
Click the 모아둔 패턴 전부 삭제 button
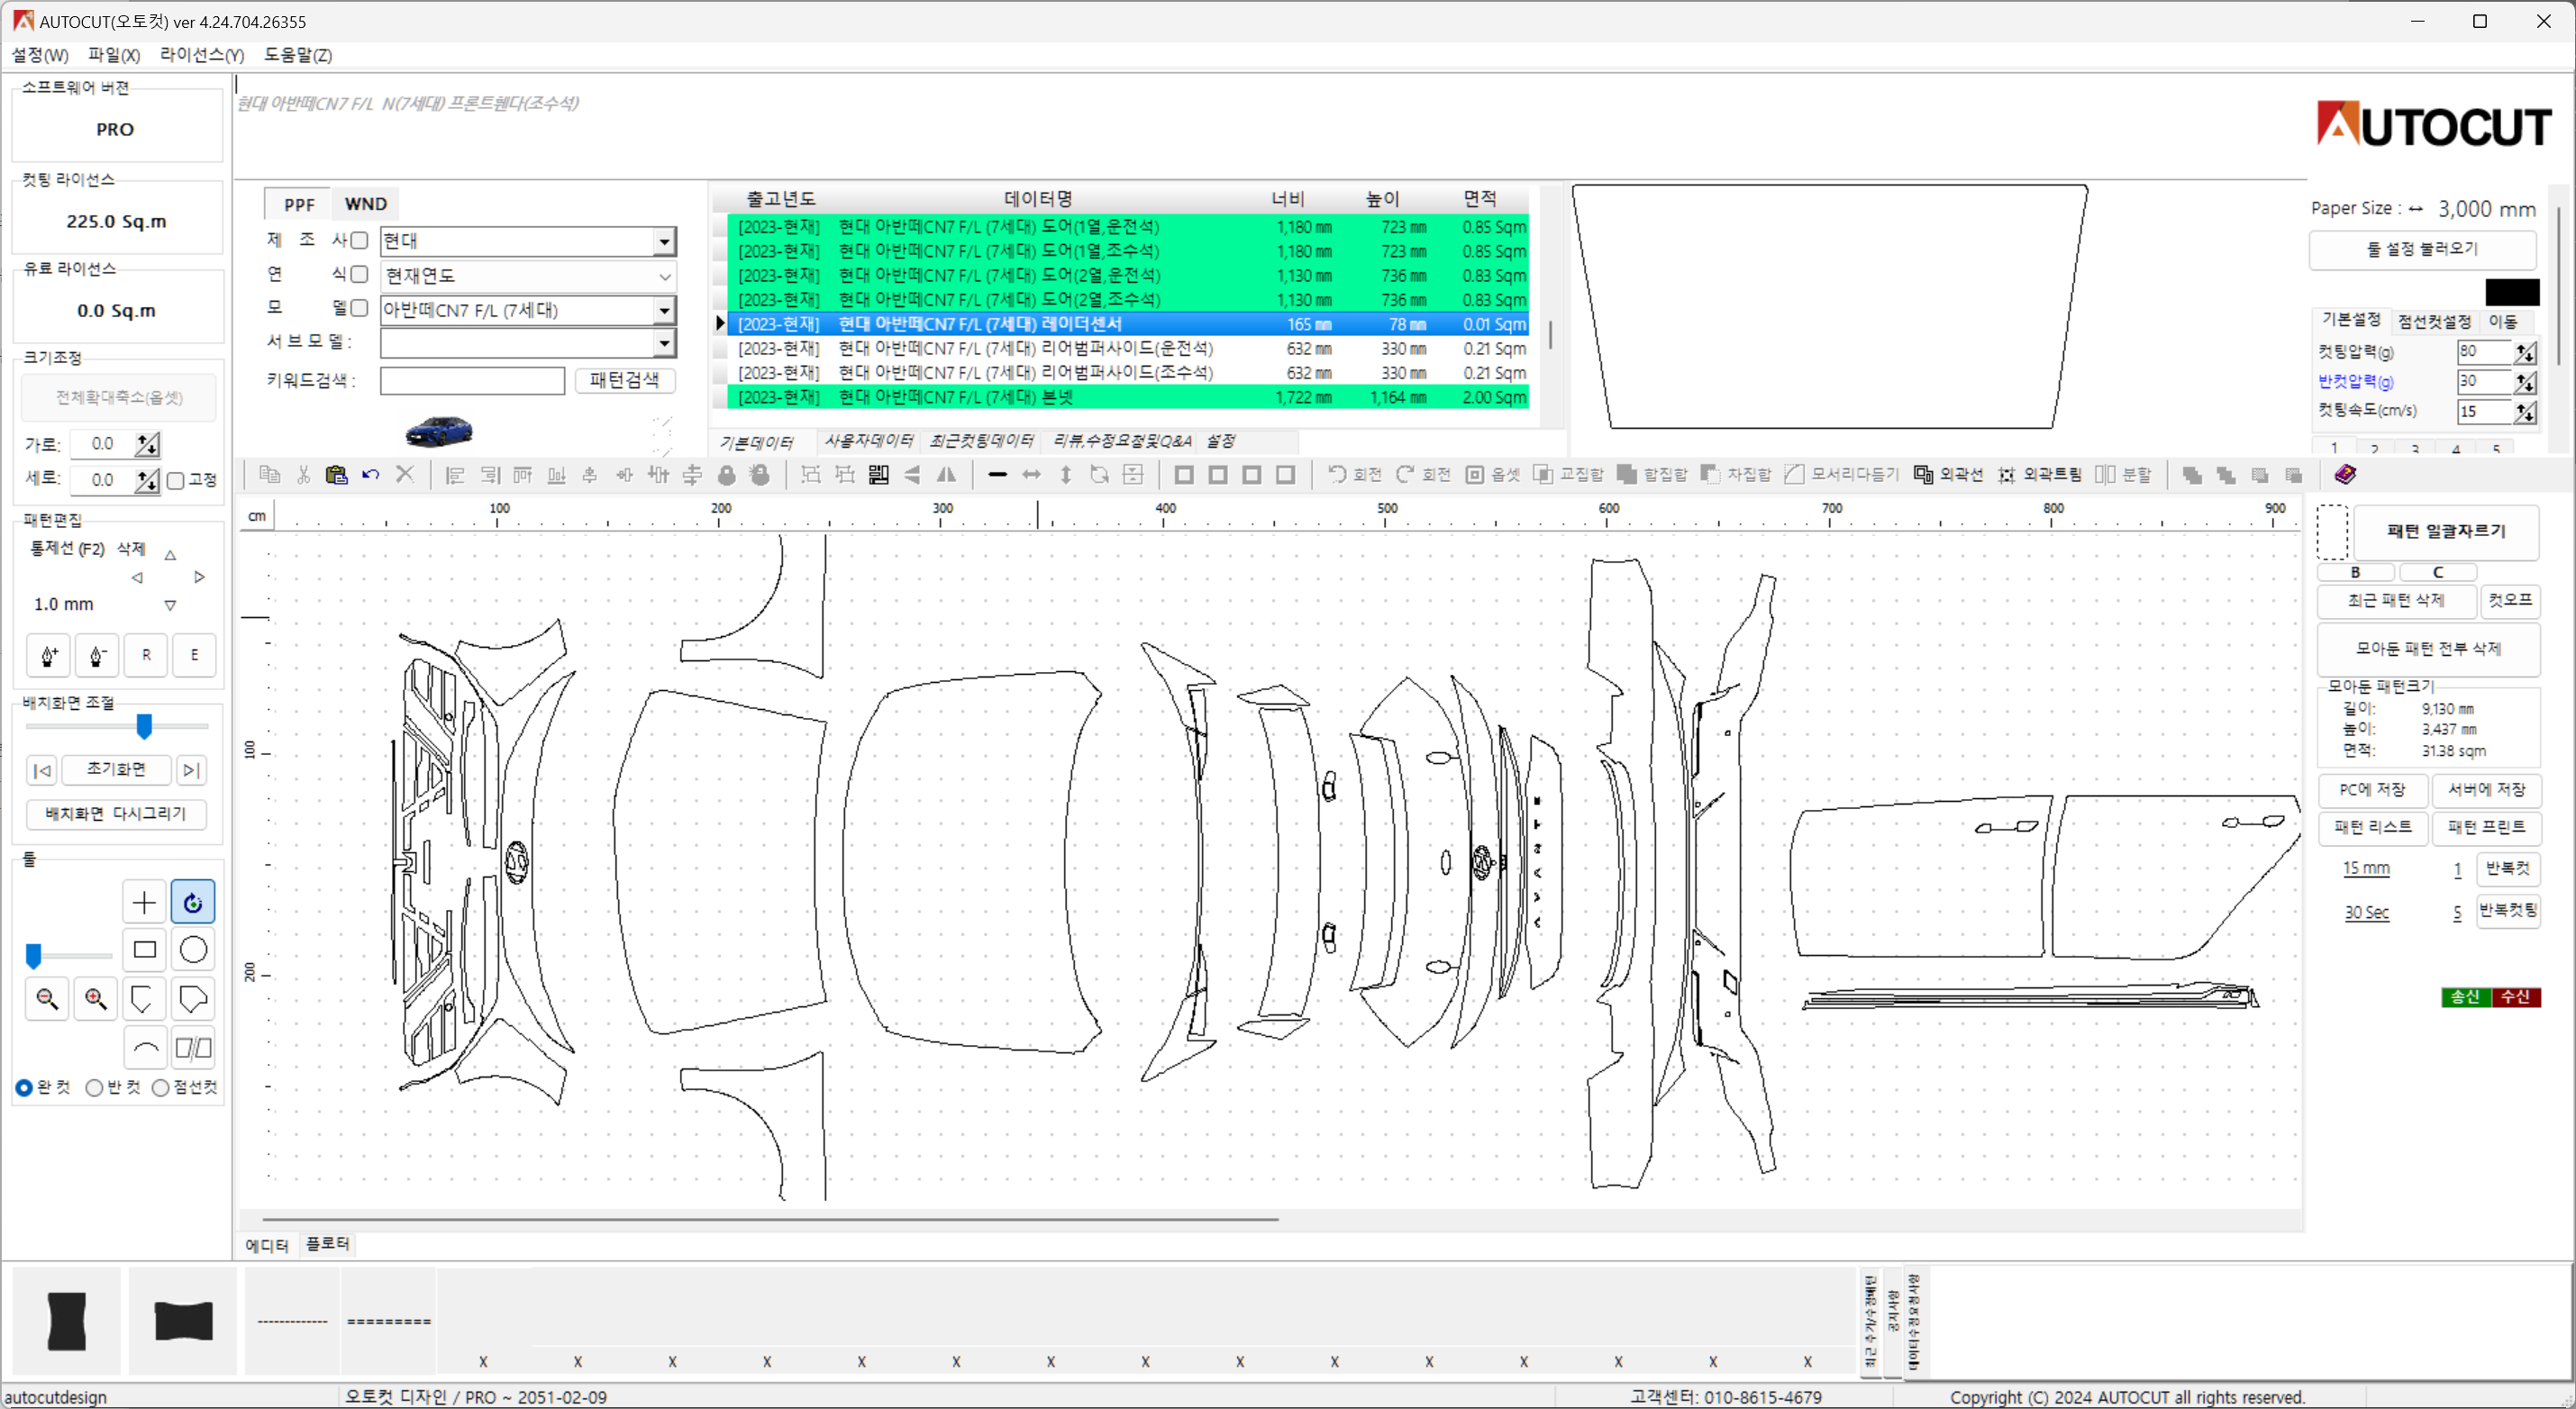(2428, 649)
